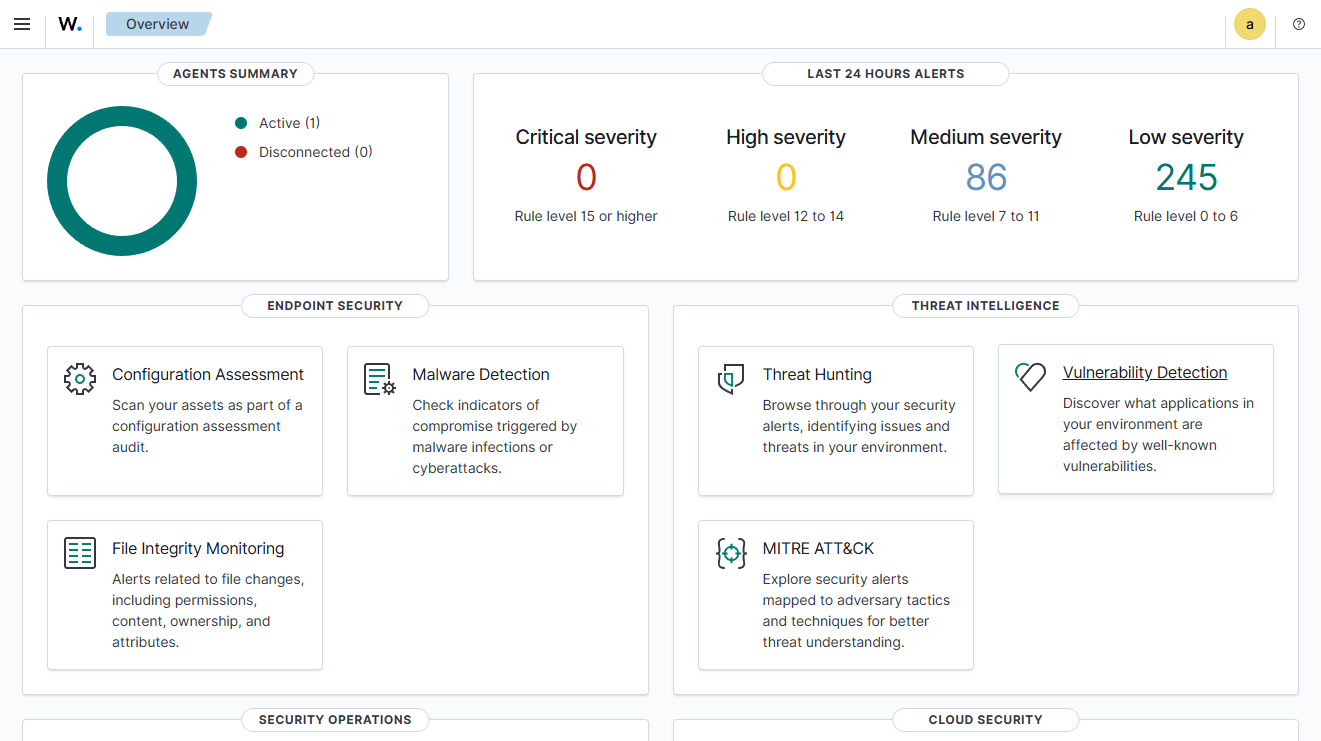The height and width of the screenshot is (741, 1321).
Task: Click the 'SECURITY OPERATIONS' section title
Action: [x=335, y=720]
